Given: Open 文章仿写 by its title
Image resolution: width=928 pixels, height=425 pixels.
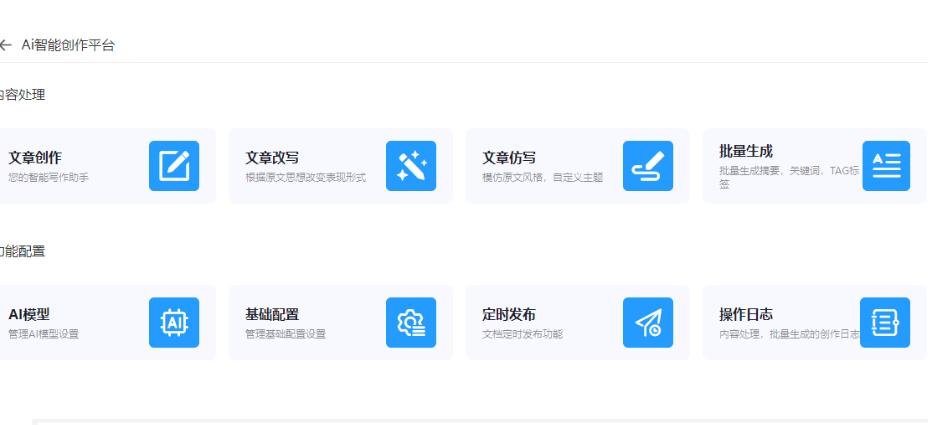Looking at the screenshot, I should [x=509, y=158].
